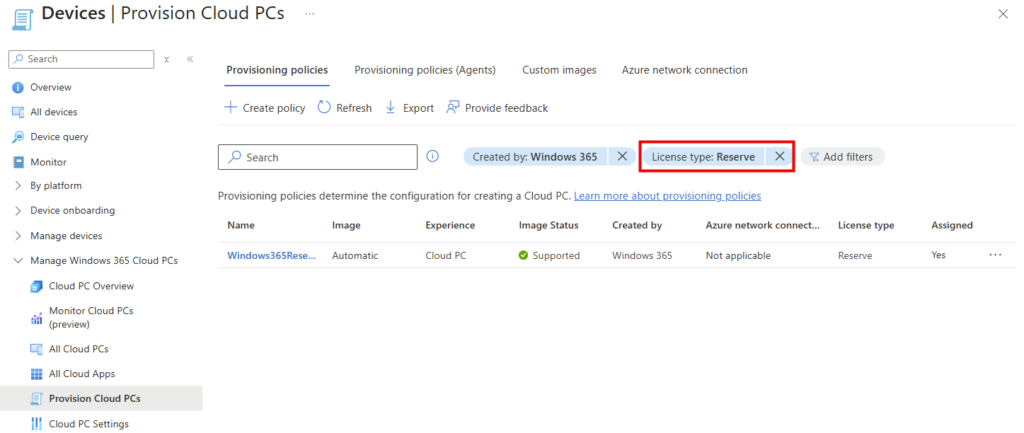The image size is (1024, 433).
Task: Click the Monitor sidebar icon
Action: pyautogui.click(x=18, y=162)
